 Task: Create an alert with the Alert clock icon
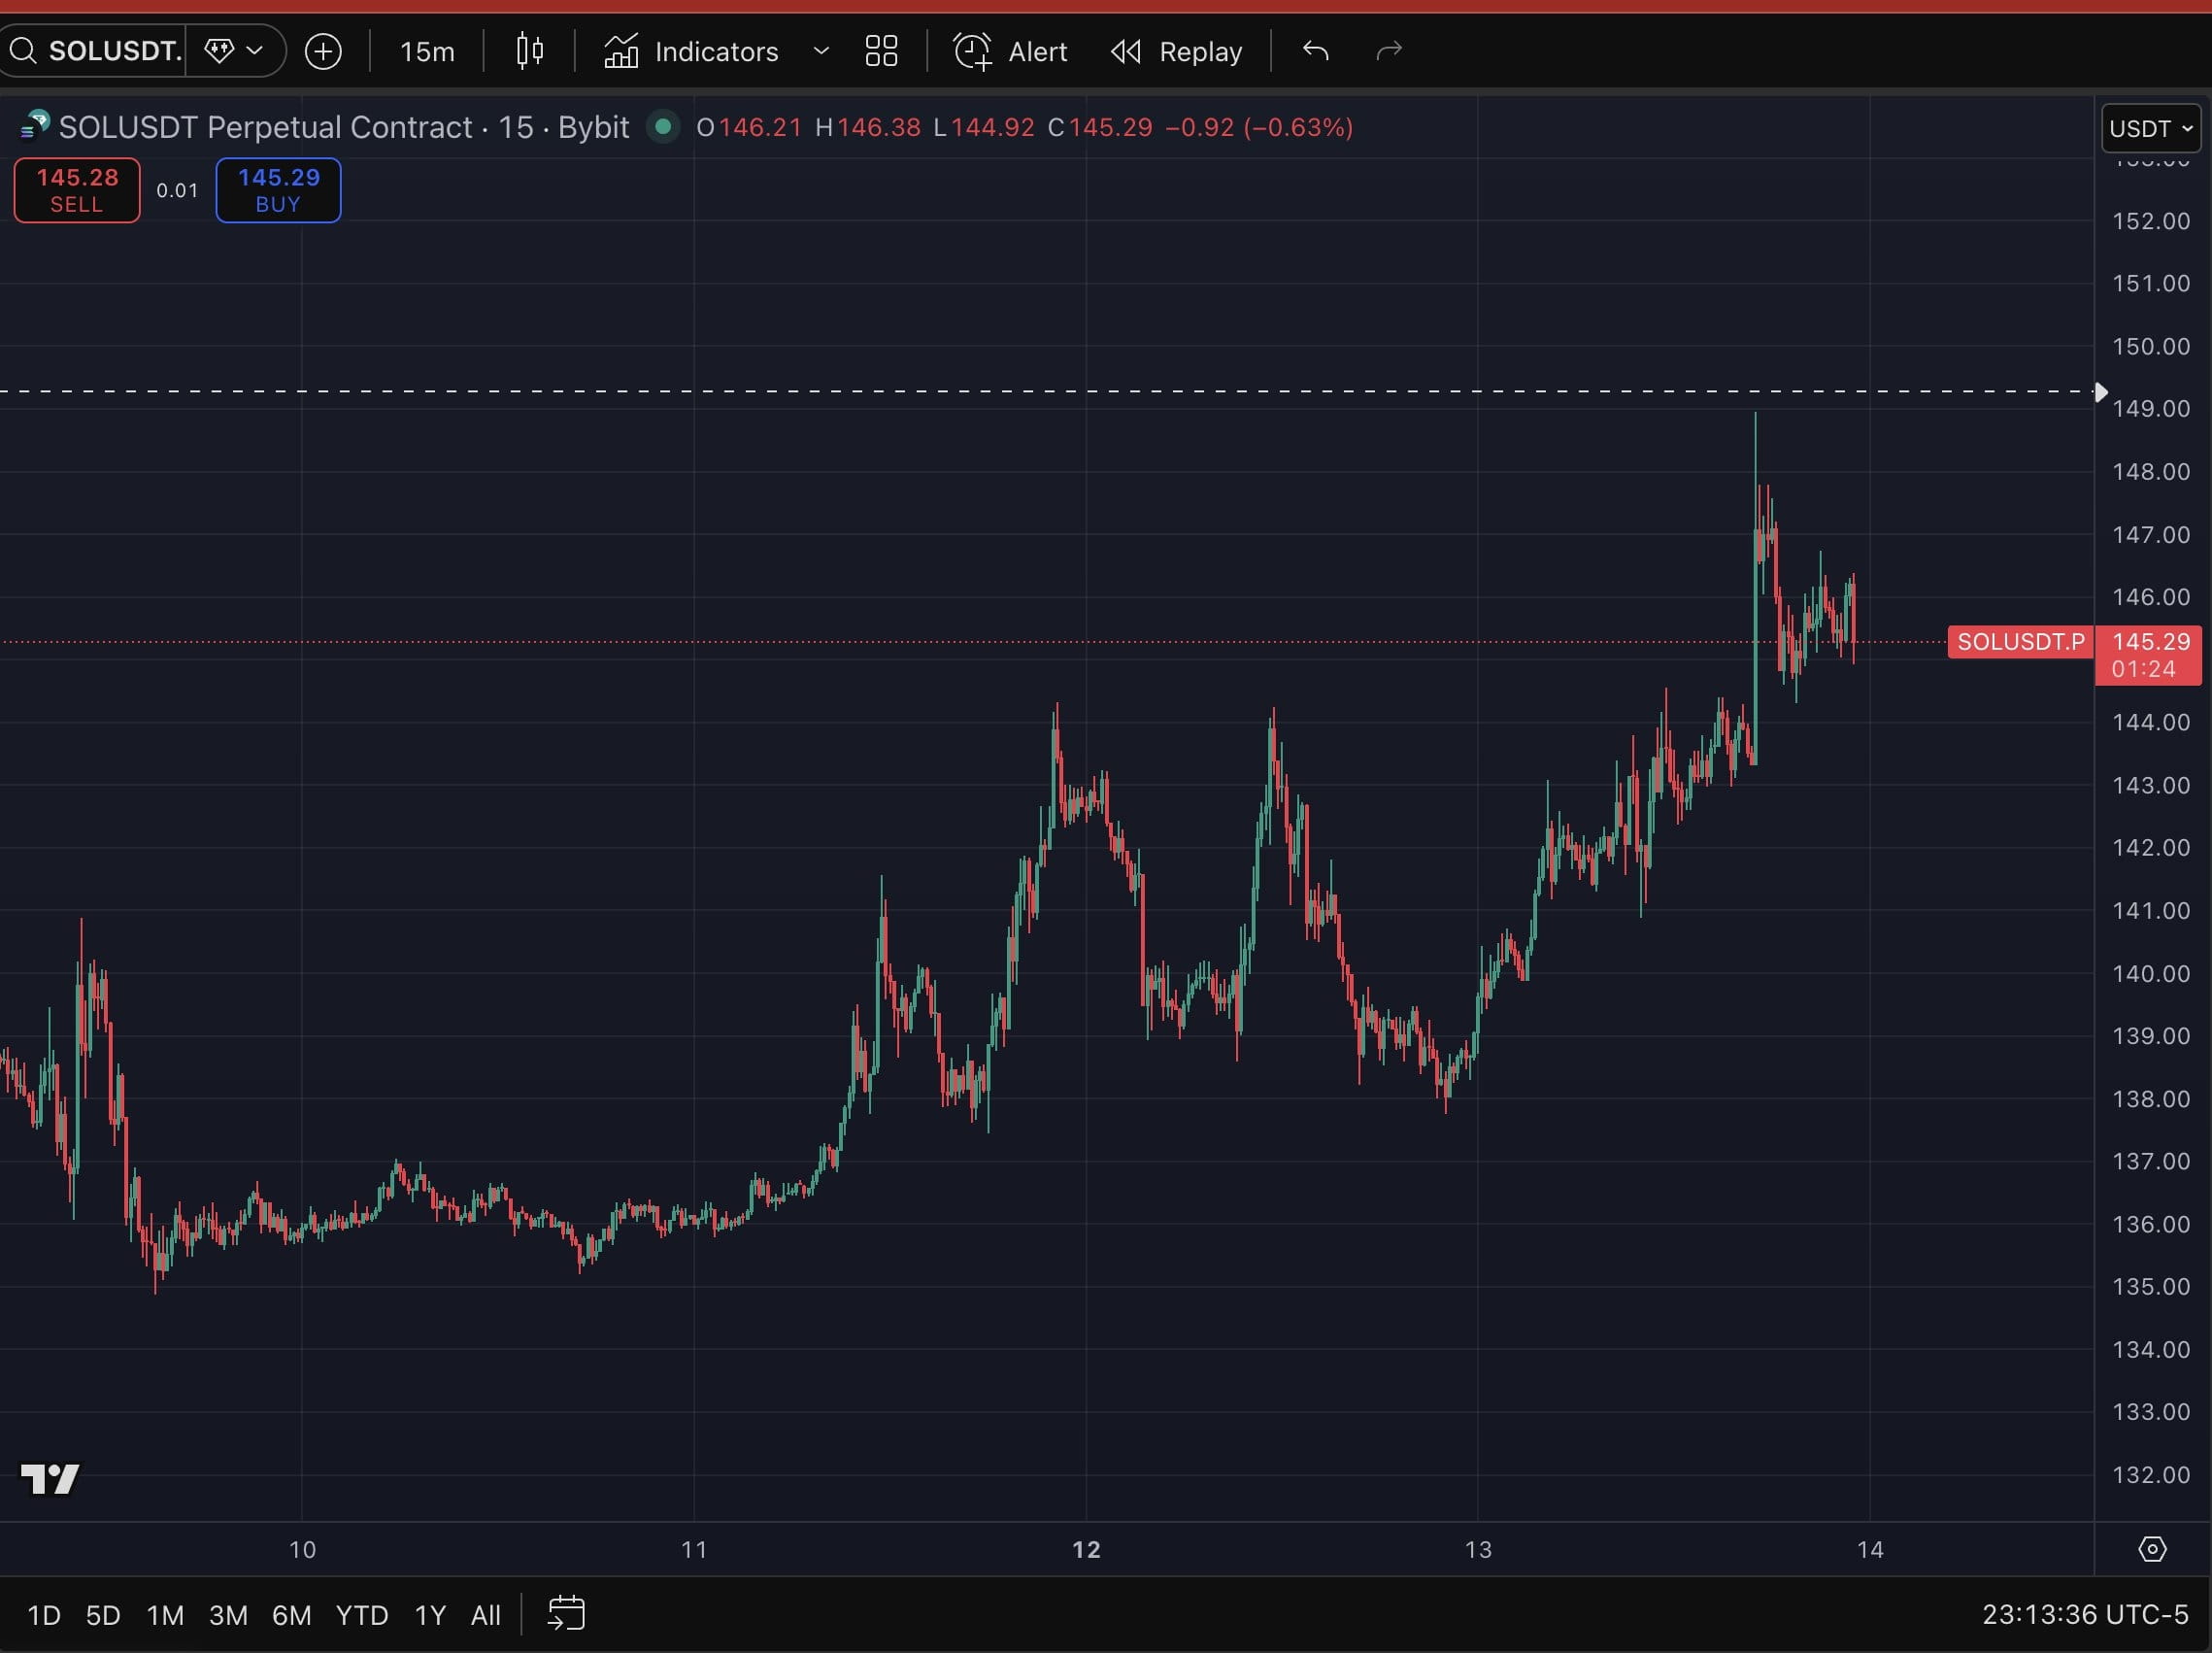(971, 51)
